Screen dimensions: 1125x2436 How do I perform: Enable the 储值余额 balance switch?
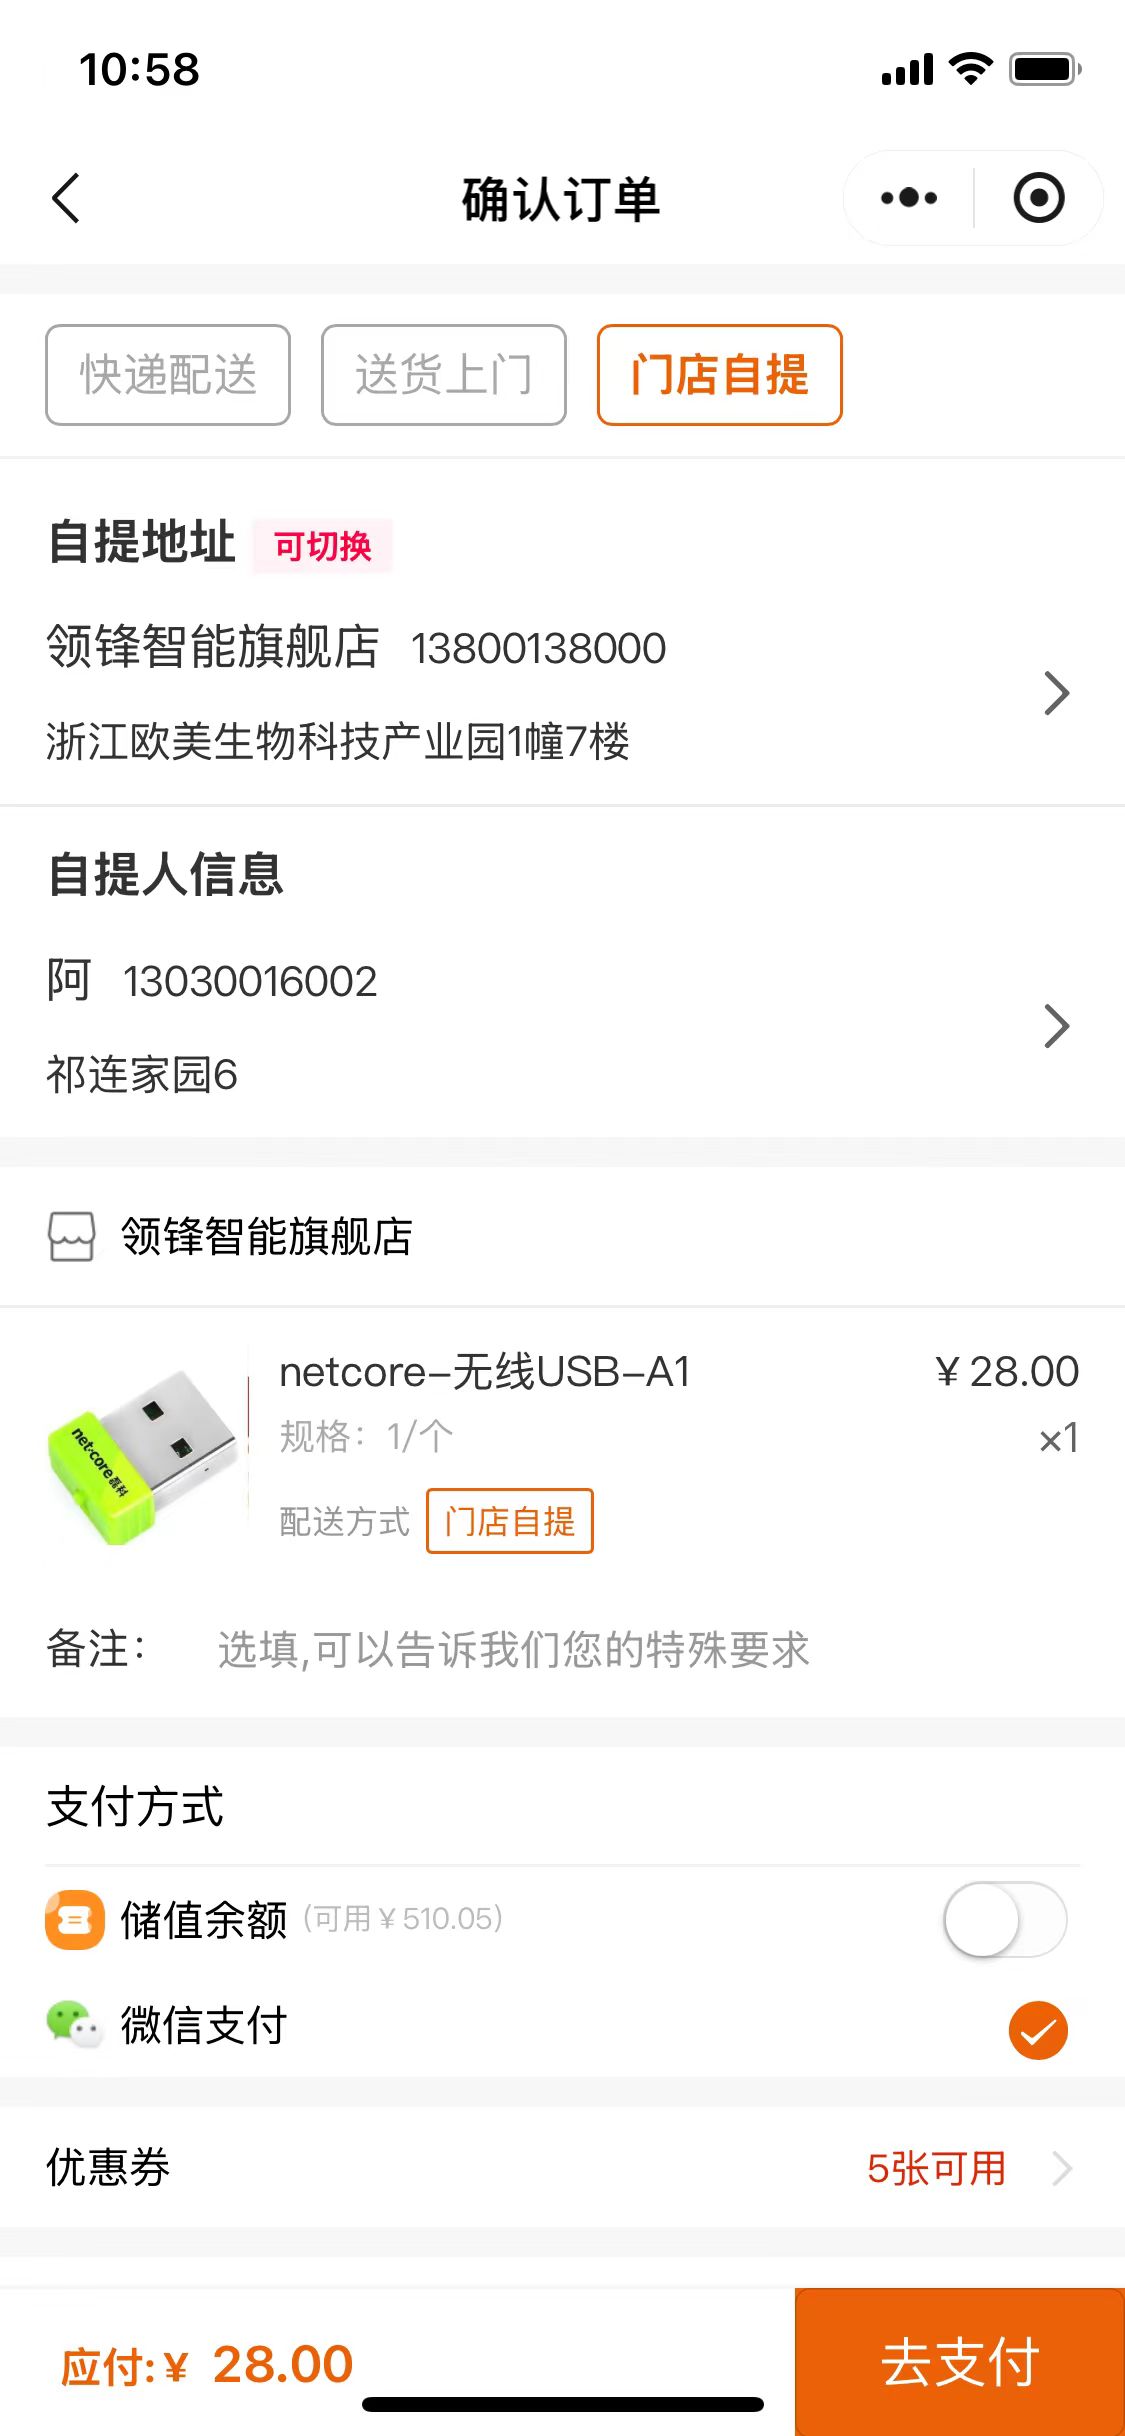(1004, 1920)
